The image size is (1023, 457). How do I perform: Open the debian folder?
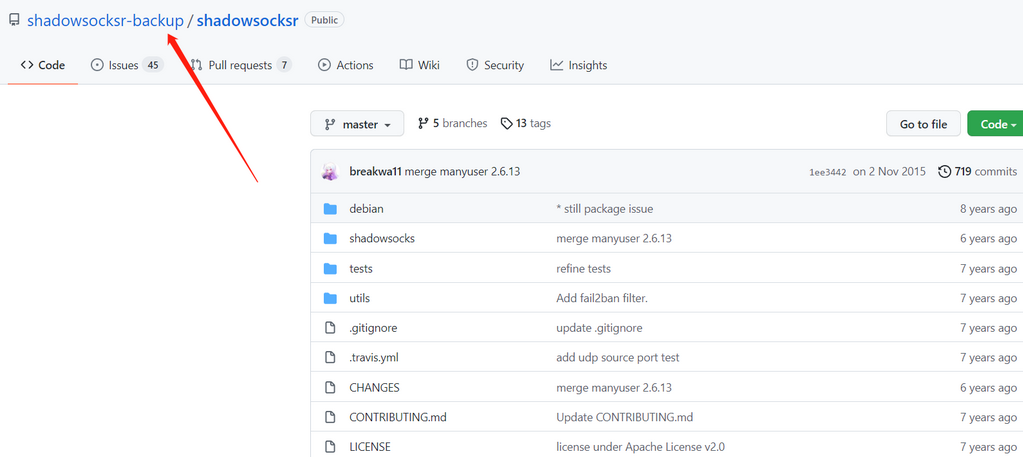[366, 209]
